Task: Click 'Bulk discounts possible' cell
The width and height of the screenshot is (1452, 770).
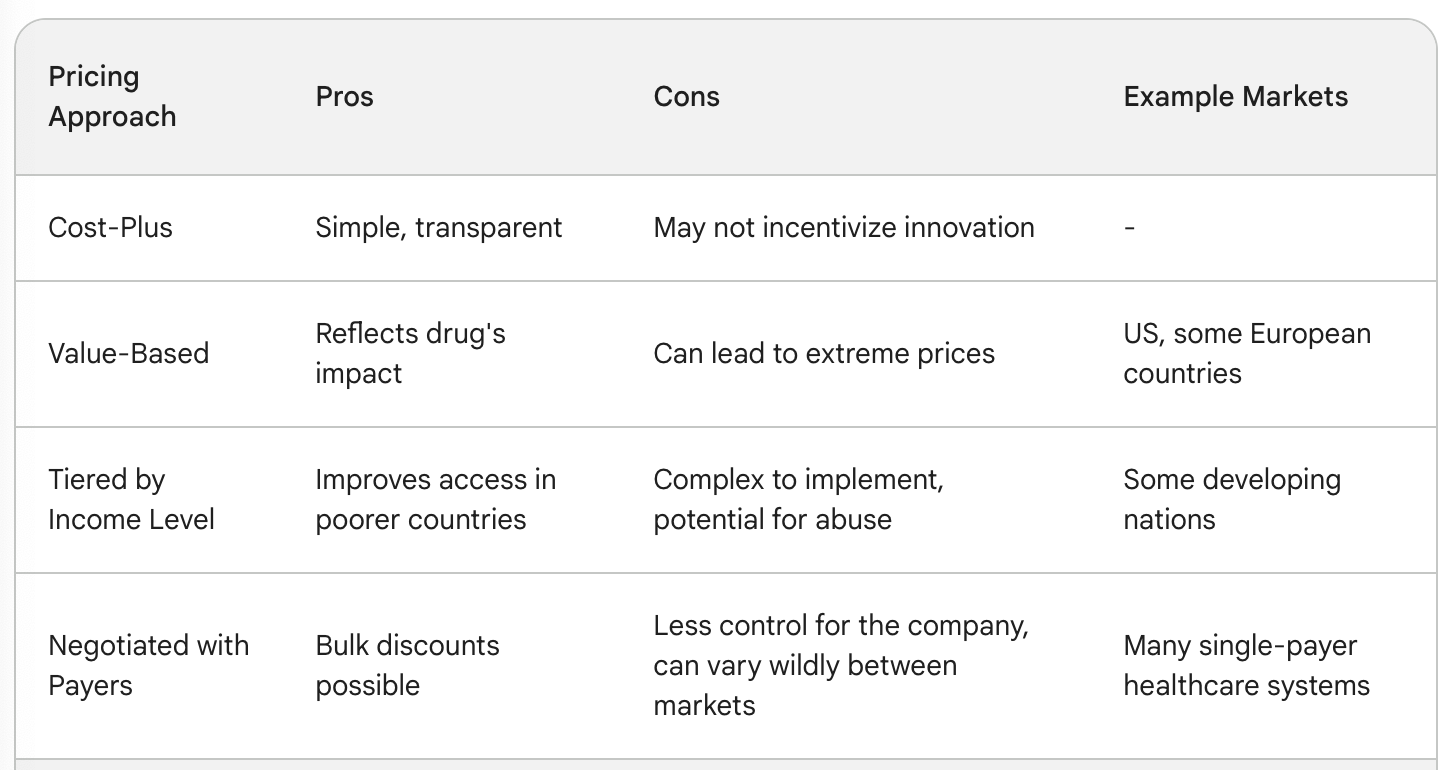Action: (x=407, y=666)
